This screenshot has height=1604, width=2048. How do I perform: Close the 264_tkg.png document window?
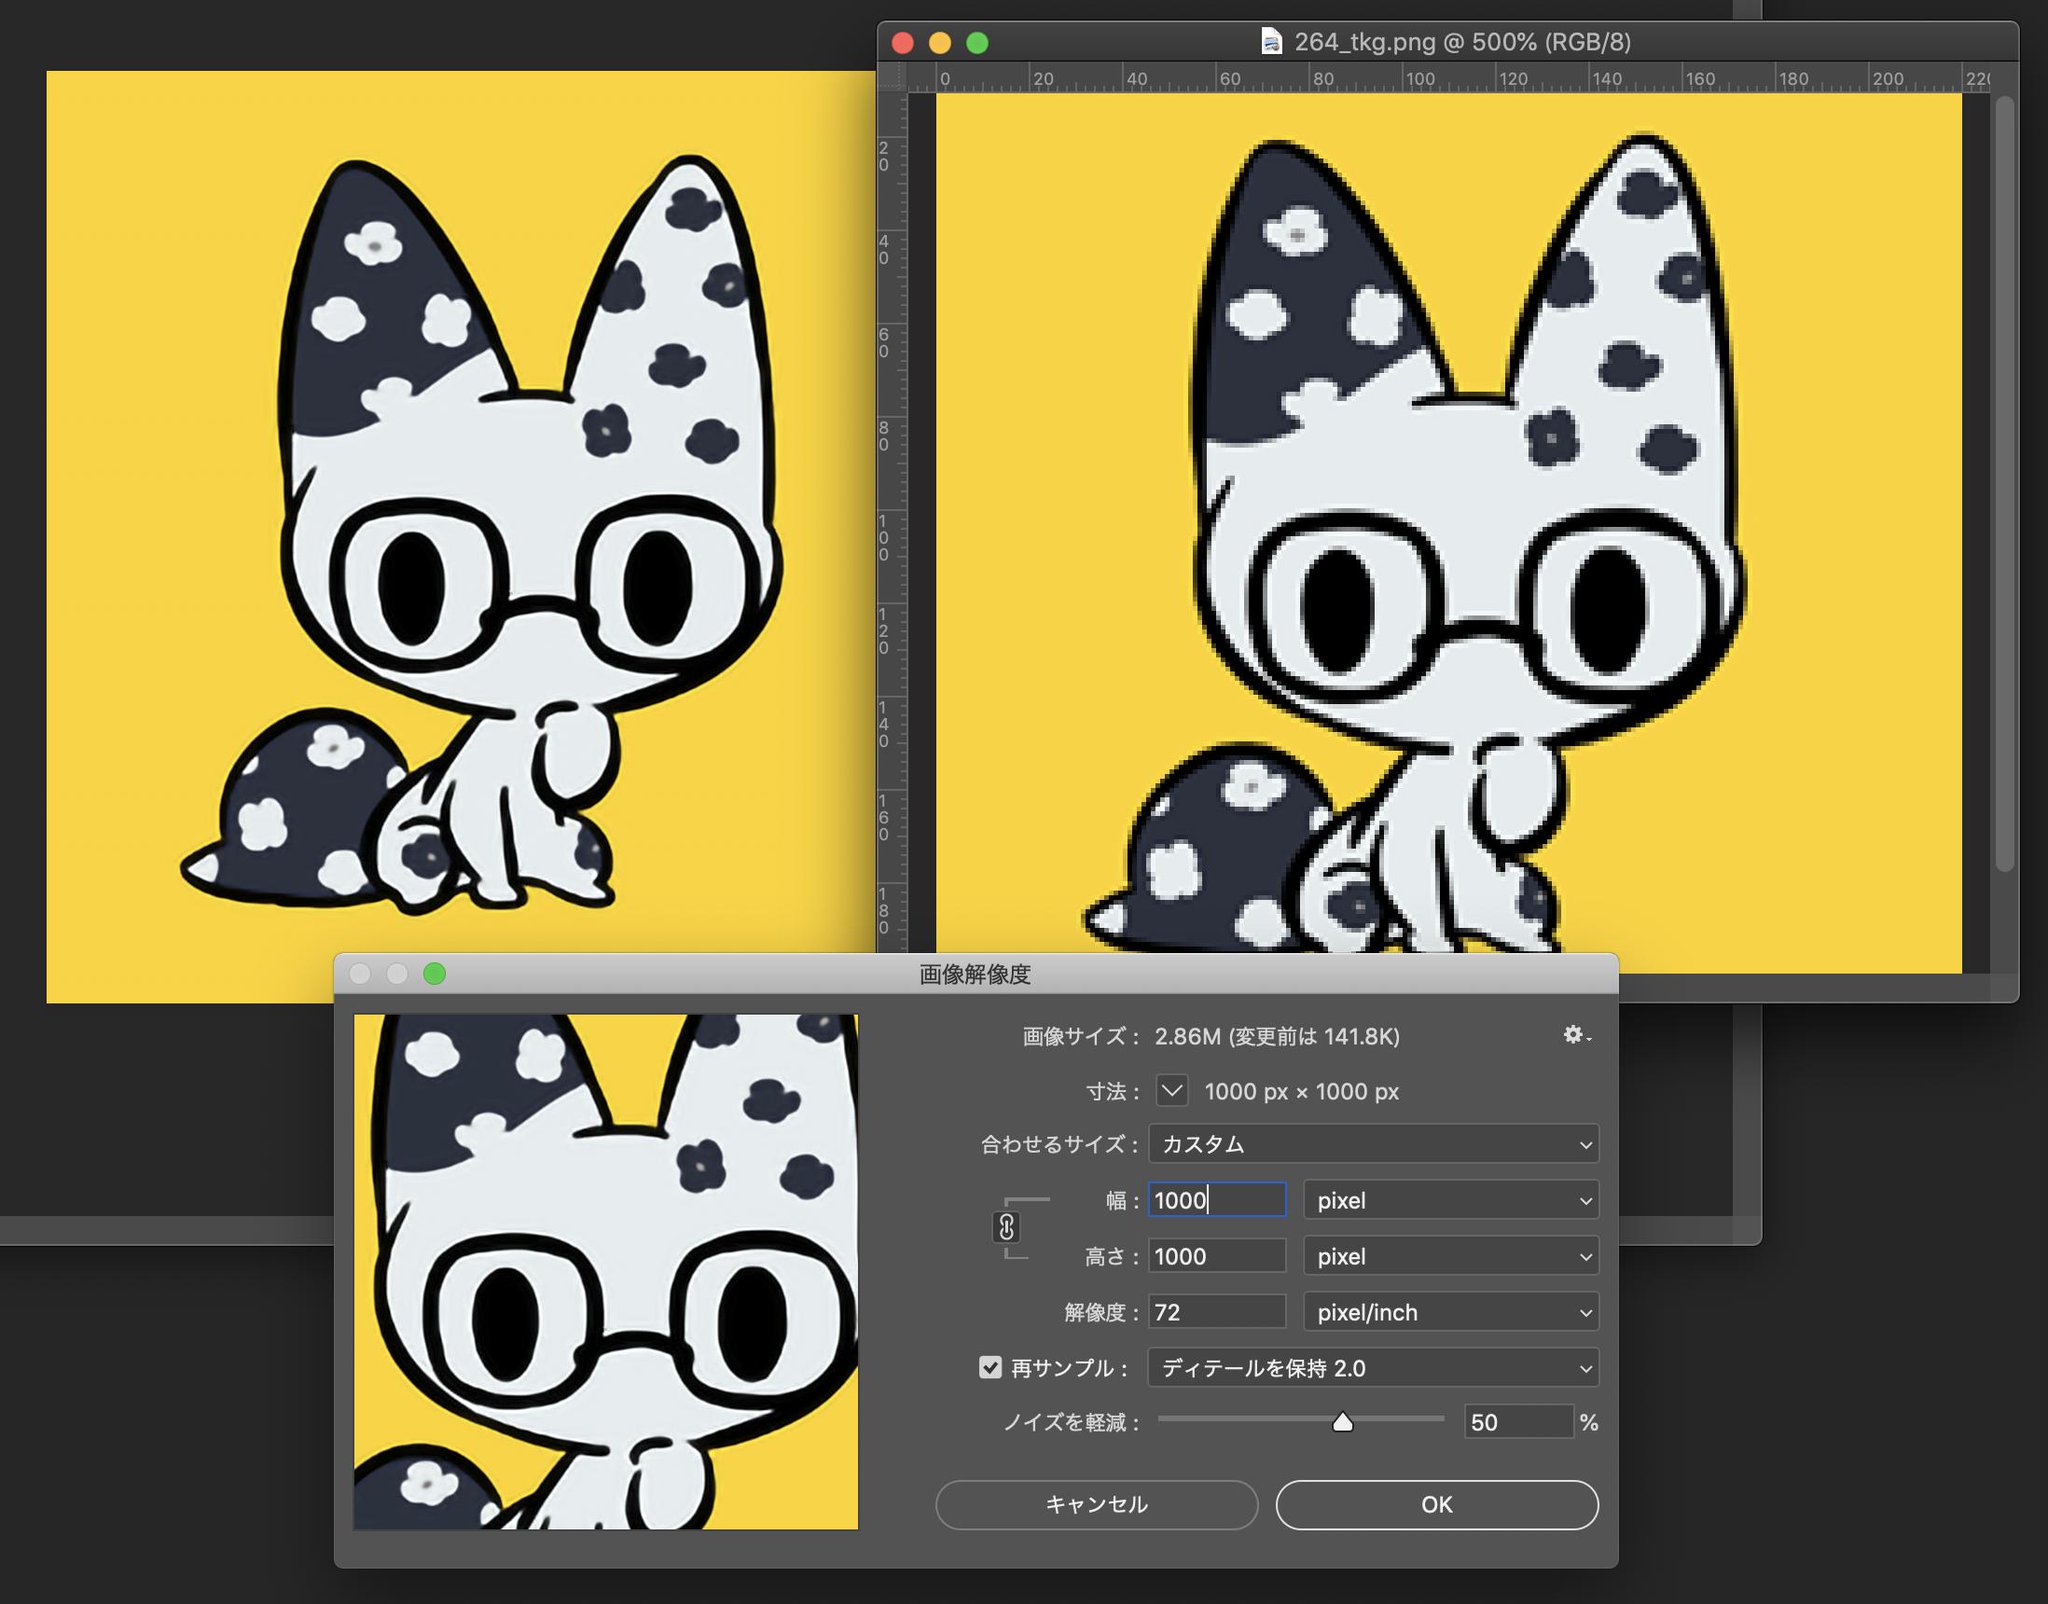click(903, 43)
